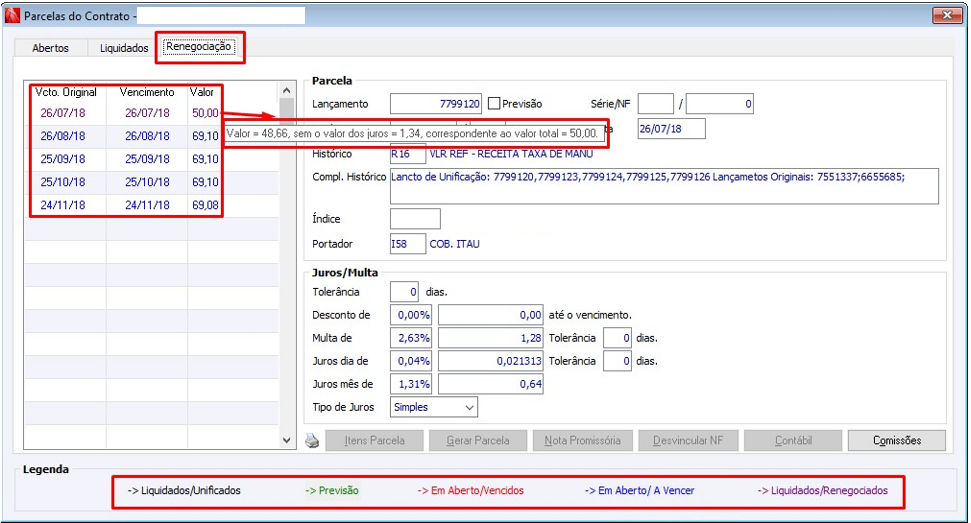This screenshot has height=523, width=971.
Task: Click the Em Aberto/Vencidos legend entry
Action: click(471, 490)
